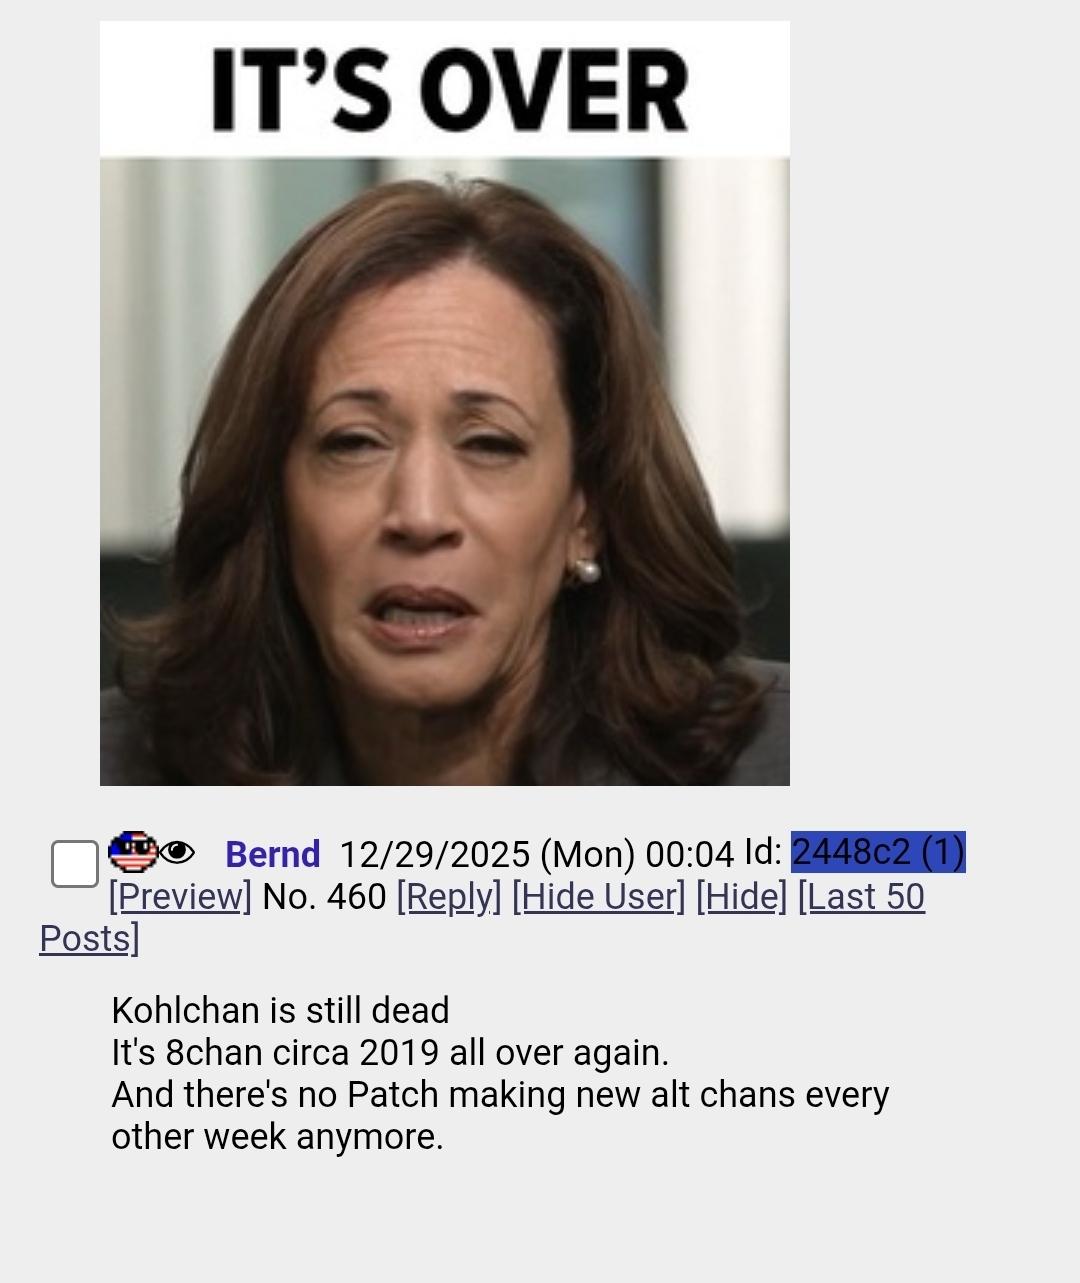
Task: Click the 8chan circa 2019 text line
Action: (x=390, y=1053)
